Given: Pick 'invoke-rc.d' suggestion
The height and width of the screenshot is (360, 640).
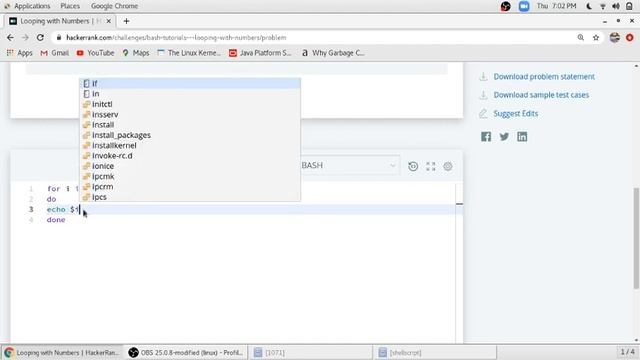Looking at the screenshot, I should 190,156.
